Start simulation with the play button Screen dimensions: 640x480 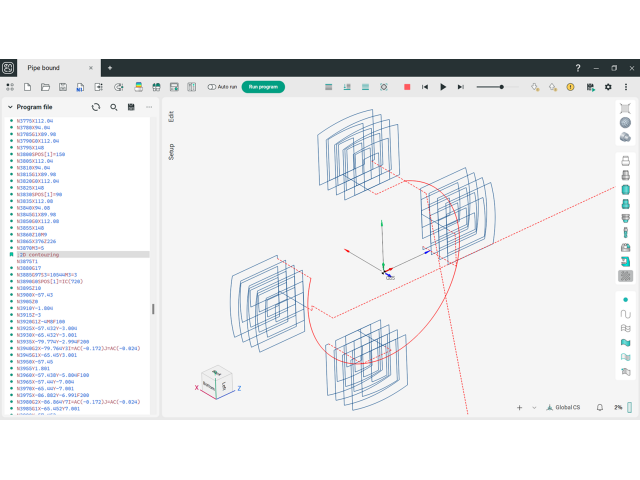click(443, 87)
